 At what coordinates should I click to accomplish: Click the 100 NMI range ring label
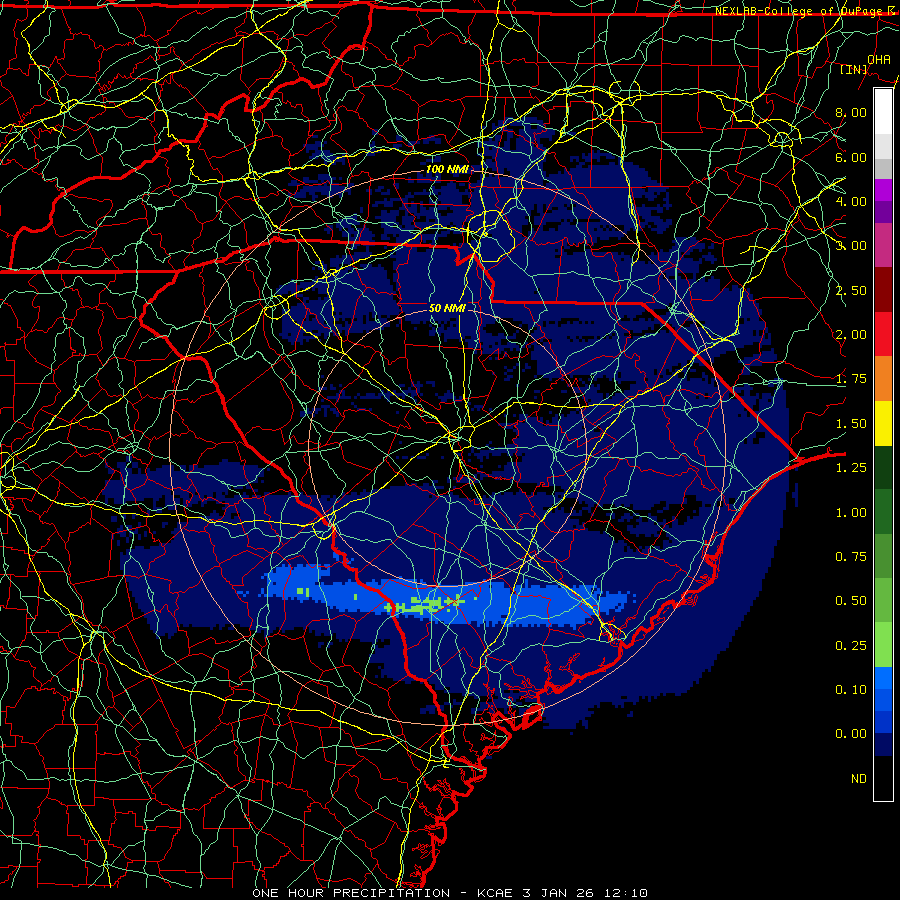click(x=447, y=169)
